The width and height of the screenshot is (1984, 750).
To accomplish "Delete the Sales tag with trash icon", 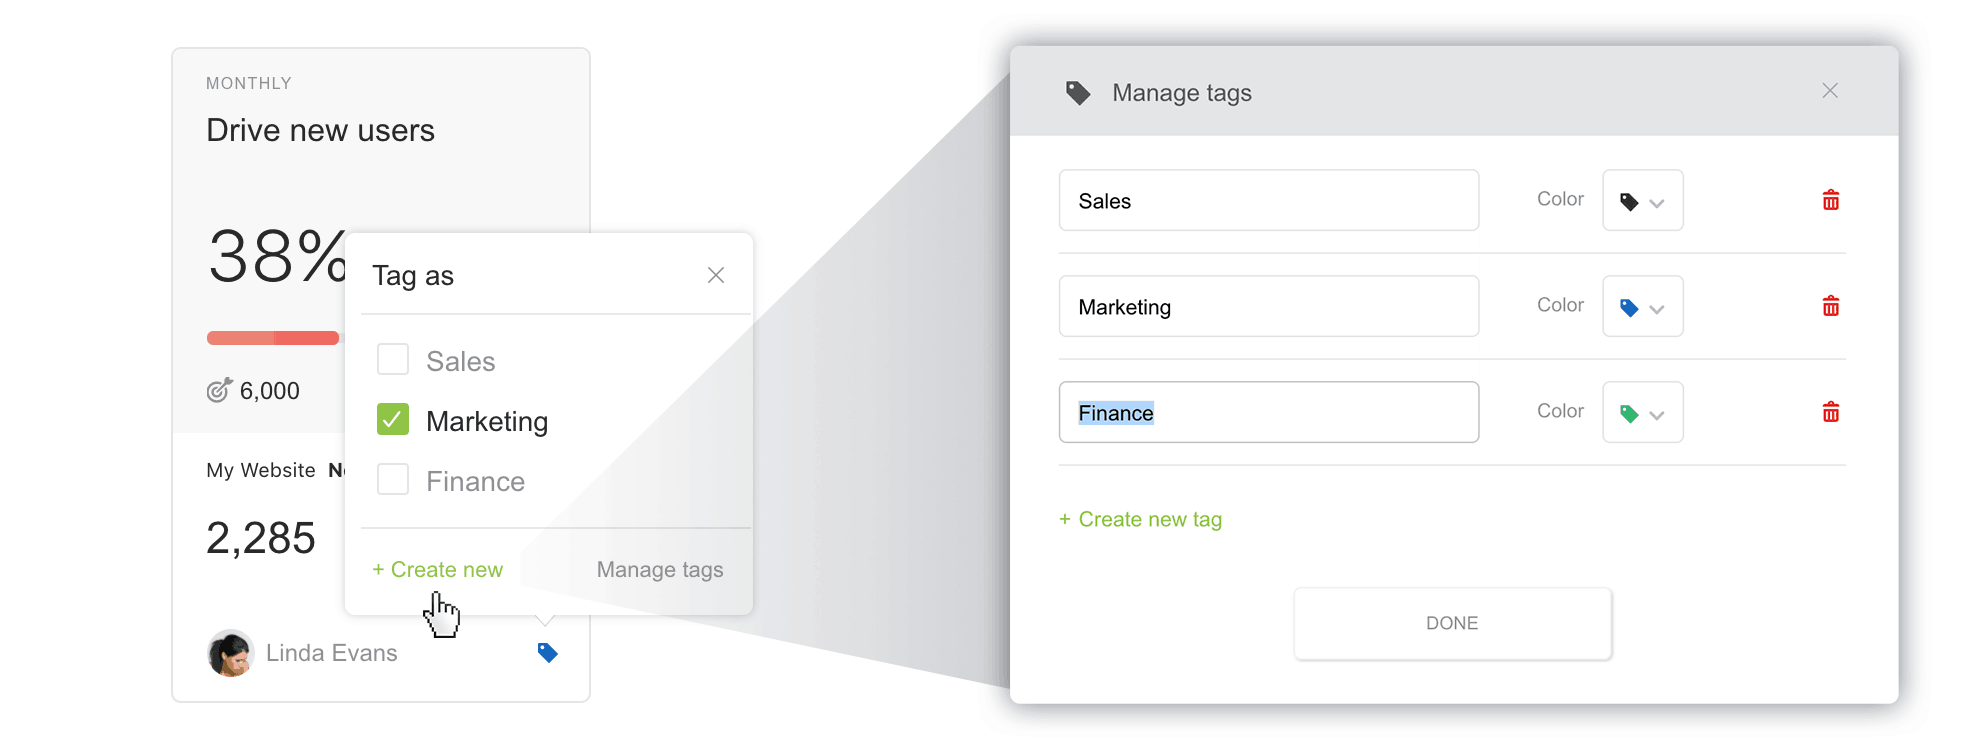I will click(1830, 200).
